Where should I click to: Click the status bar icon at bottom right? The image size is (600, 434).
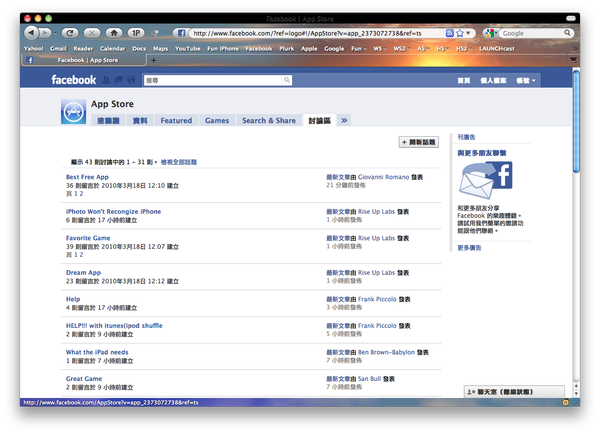565,402
